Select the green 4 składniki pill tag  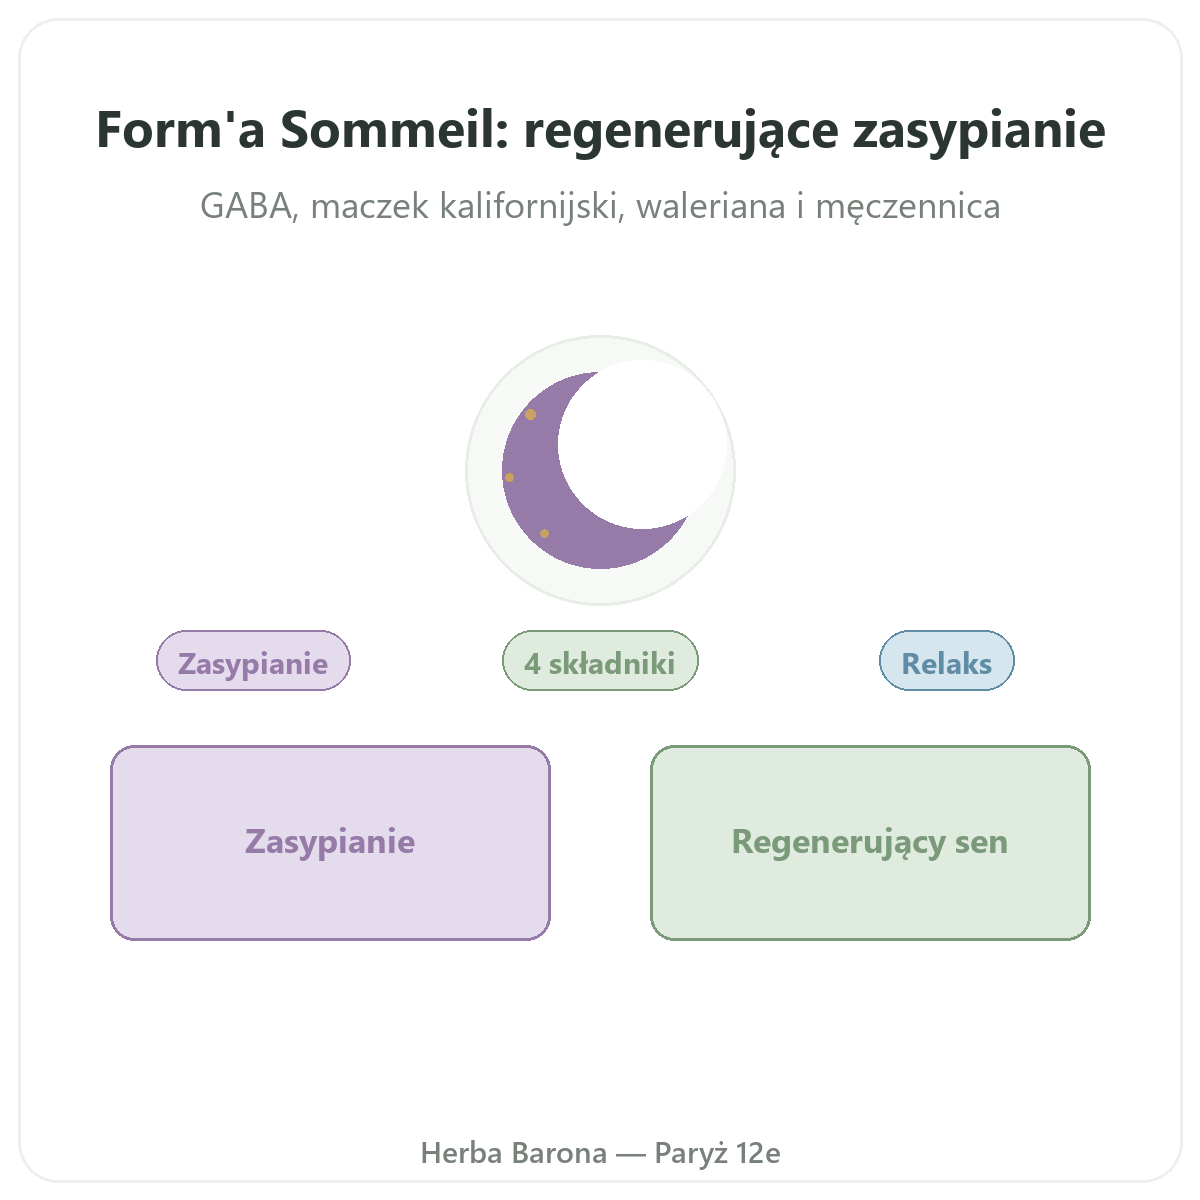pyautogui.click(x=600, y=661)
